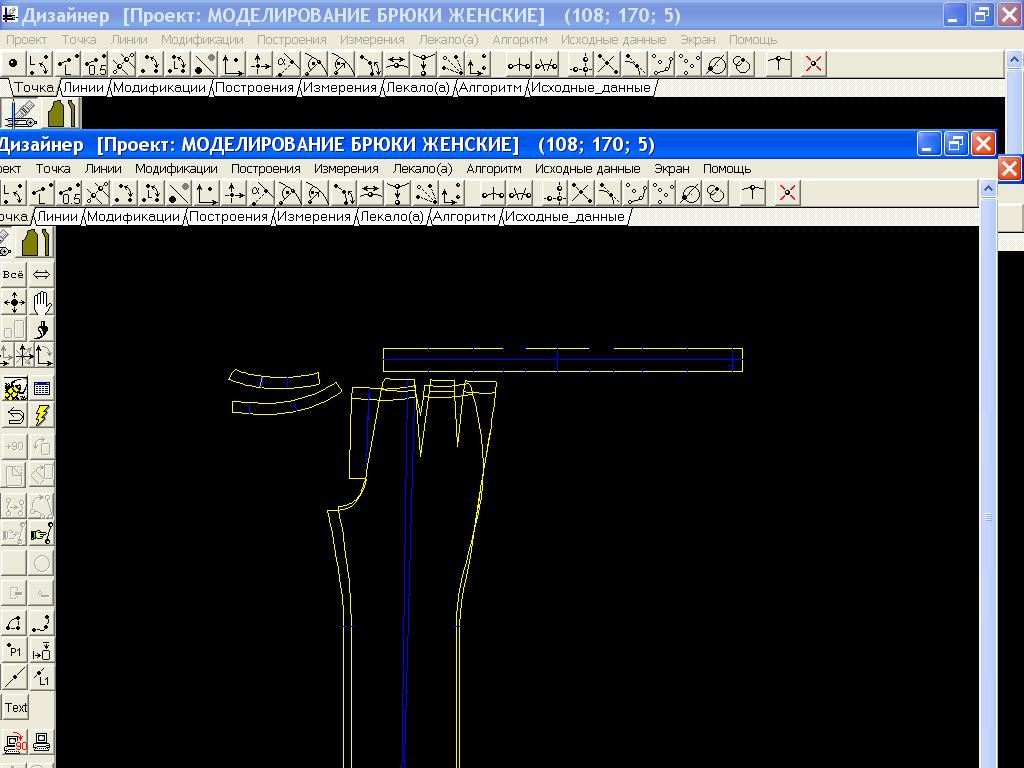
Task: Click the perpendicular point tool in front toolbar
Action: 234,193
